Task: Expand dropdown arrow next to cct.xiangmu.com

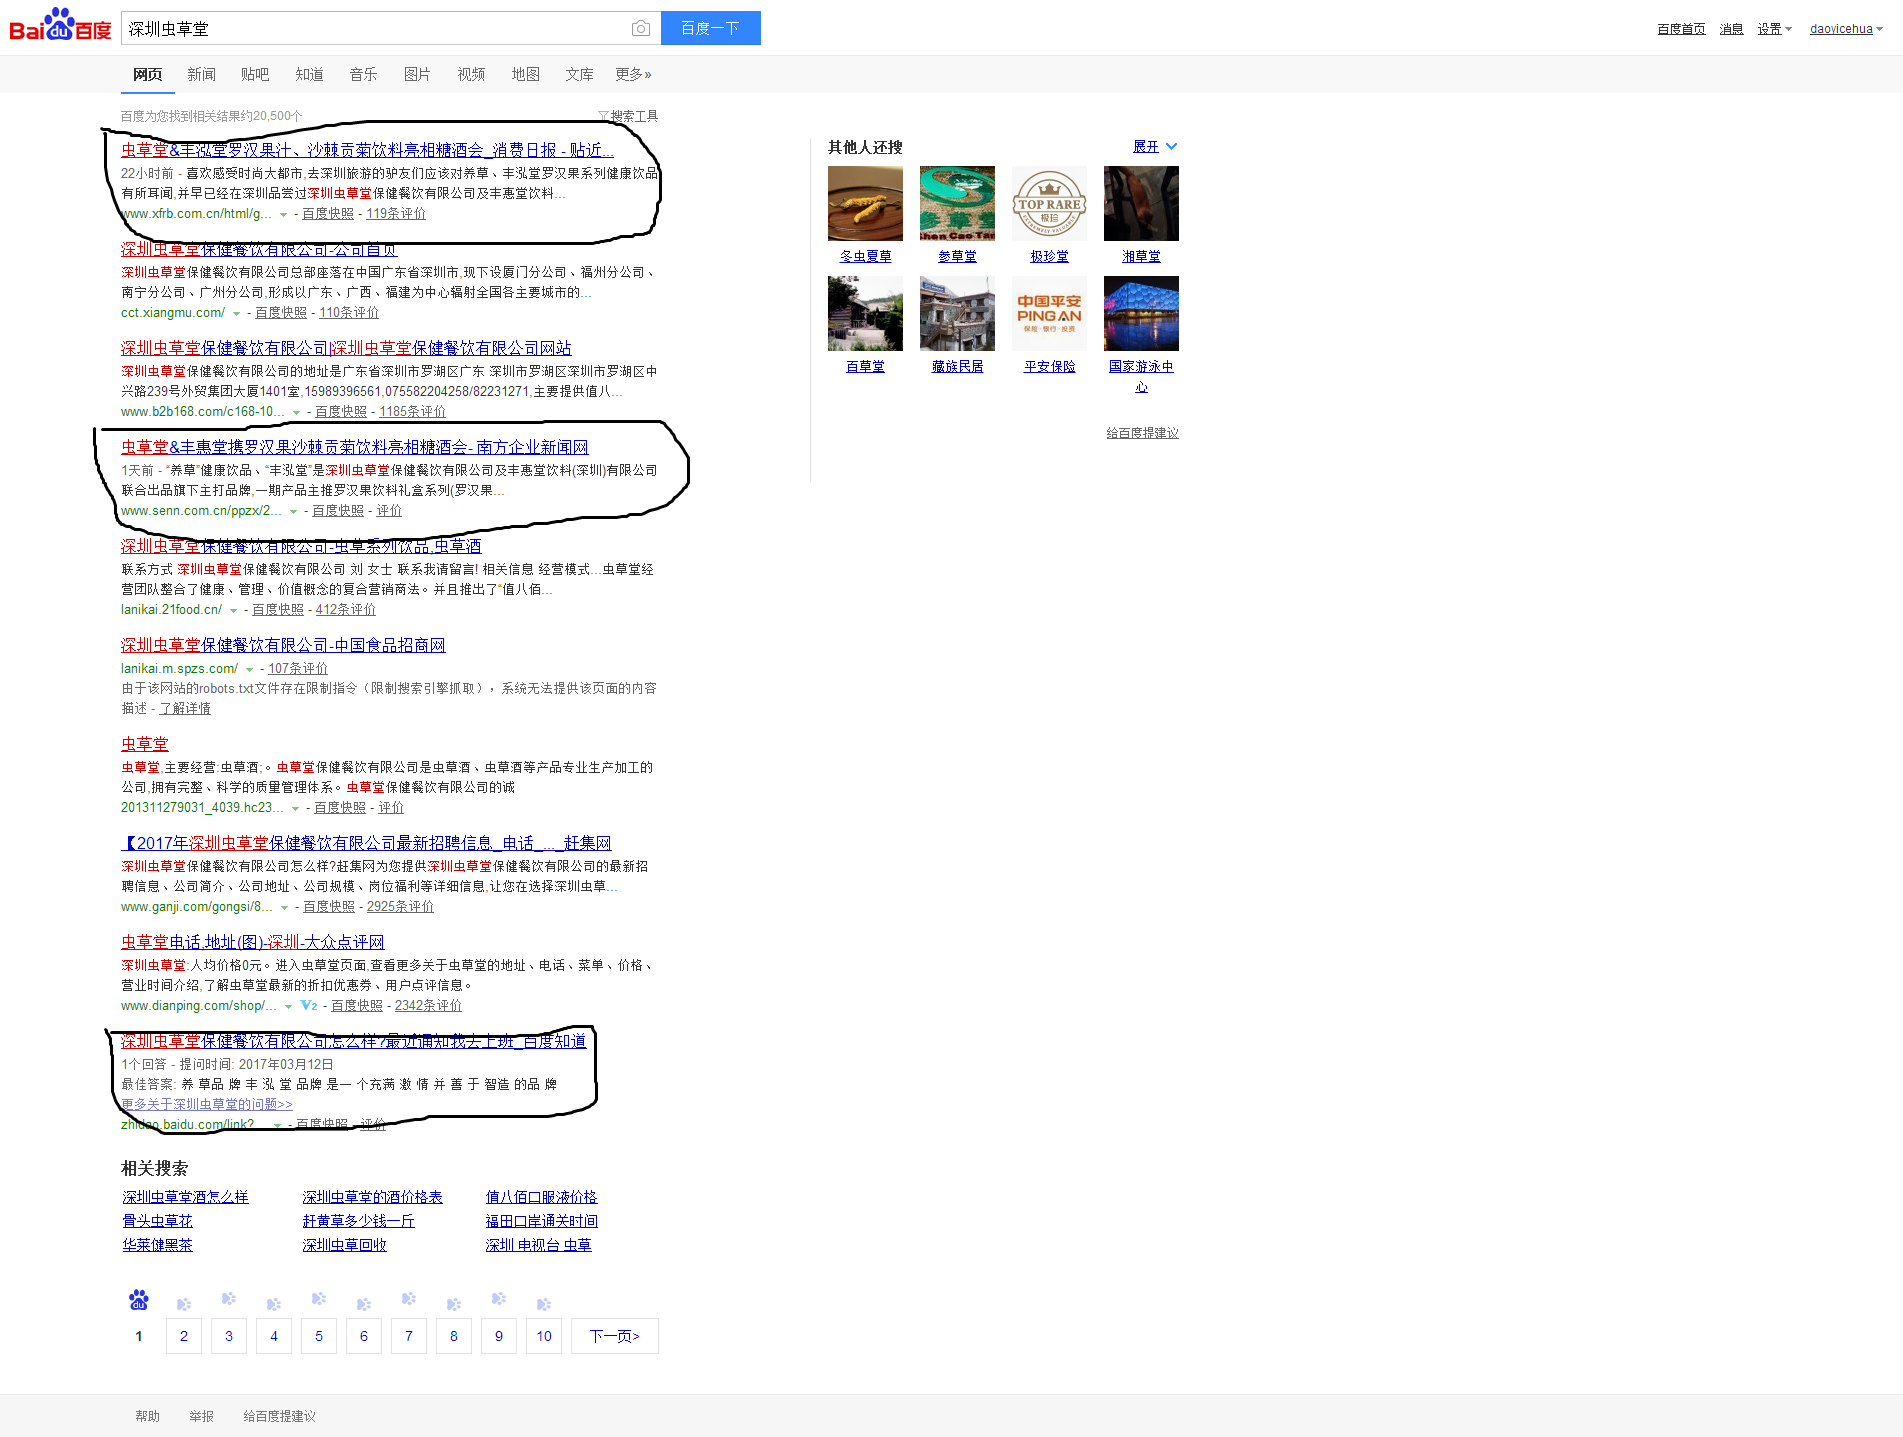Action: [x=236, y=314]
